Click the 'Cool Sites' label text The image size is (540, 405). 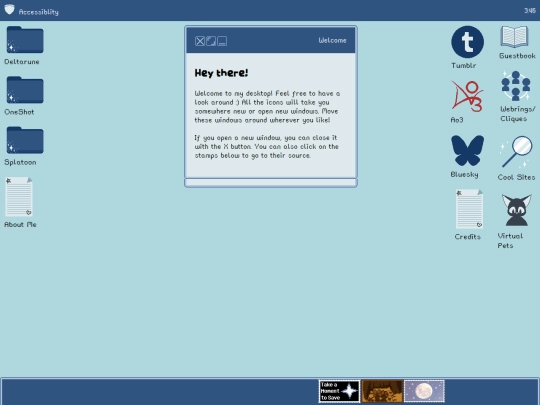click(x=516, y=177)
